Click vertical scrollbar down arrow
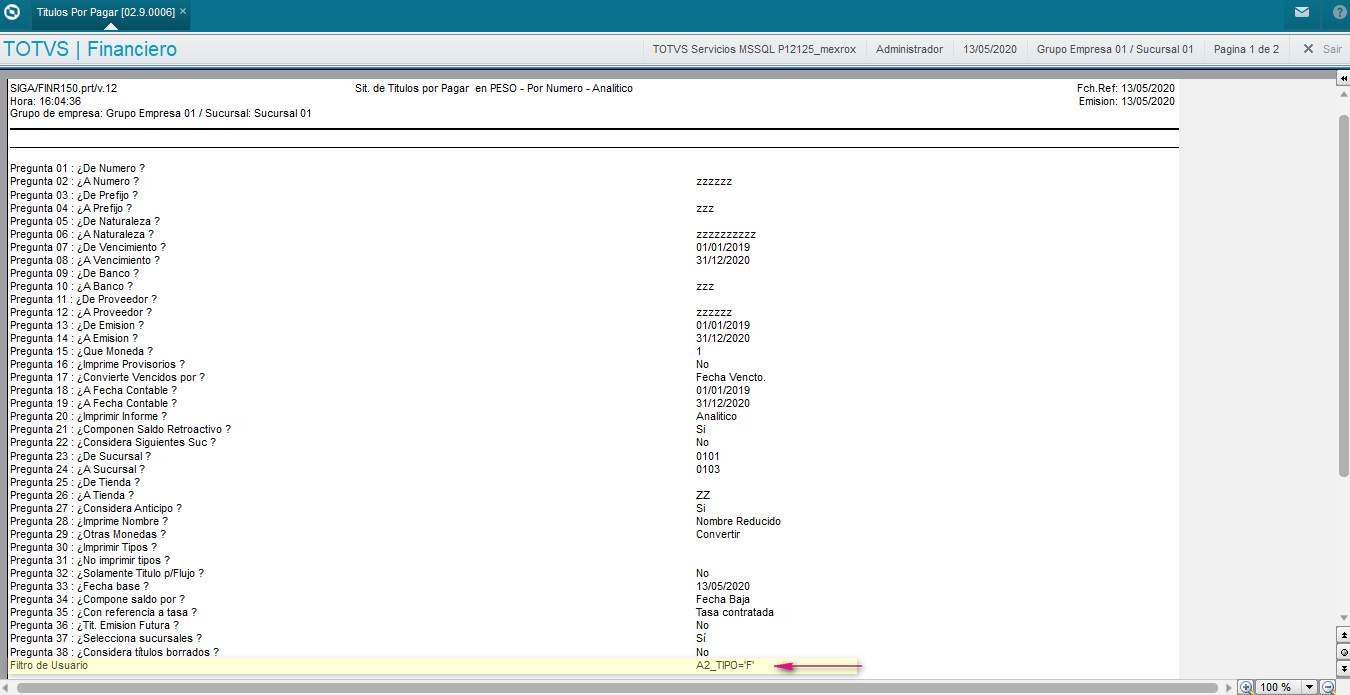1350x695 pixels. click(1343, 617)
